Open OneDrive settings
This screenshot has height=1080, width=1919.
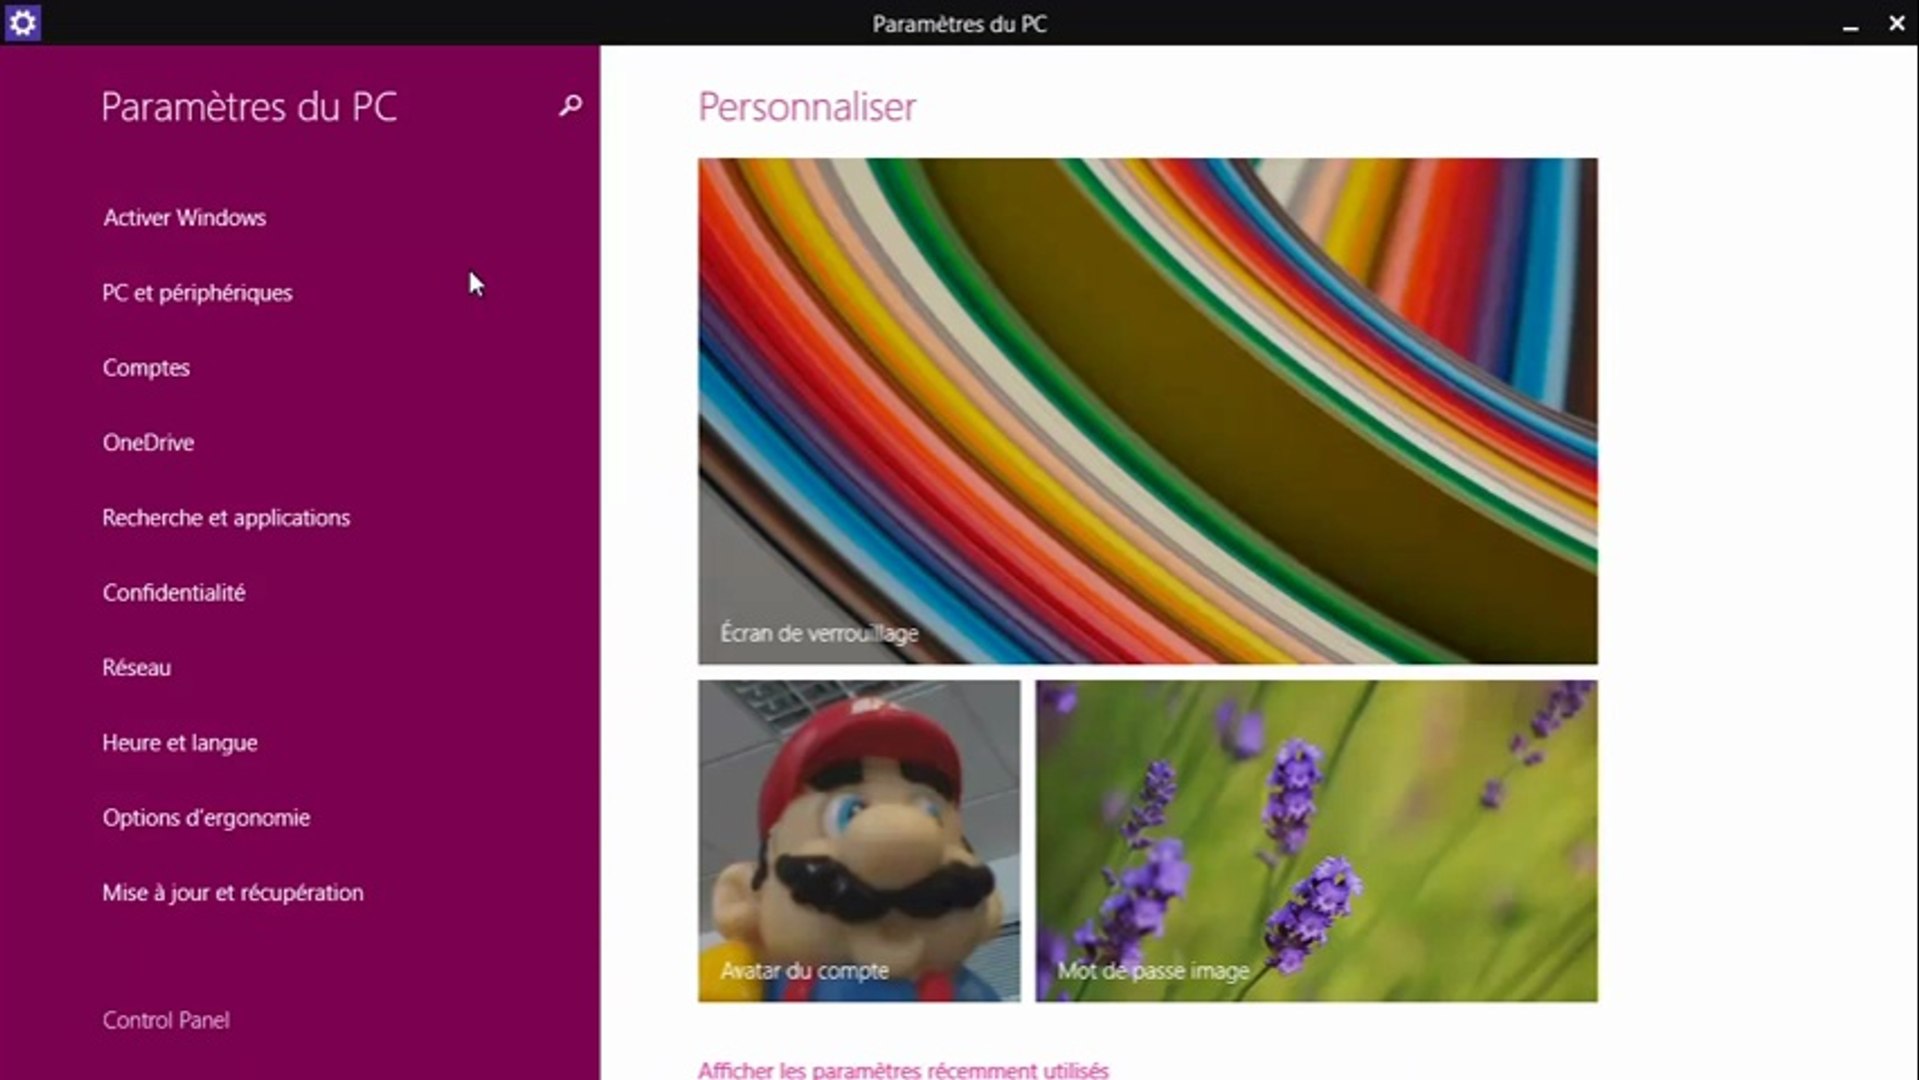148,442
